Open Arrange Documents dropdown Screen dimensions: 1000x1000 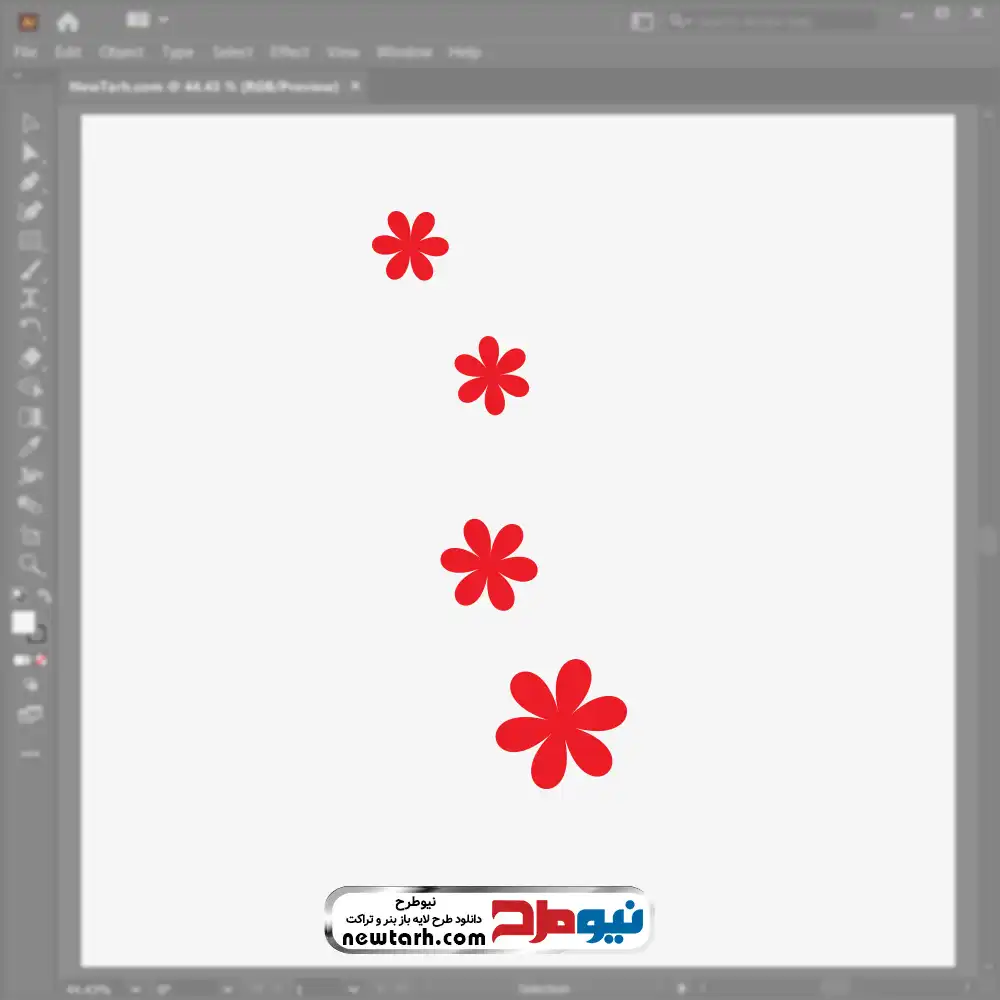pyautogui.click(x=147, y=20)
